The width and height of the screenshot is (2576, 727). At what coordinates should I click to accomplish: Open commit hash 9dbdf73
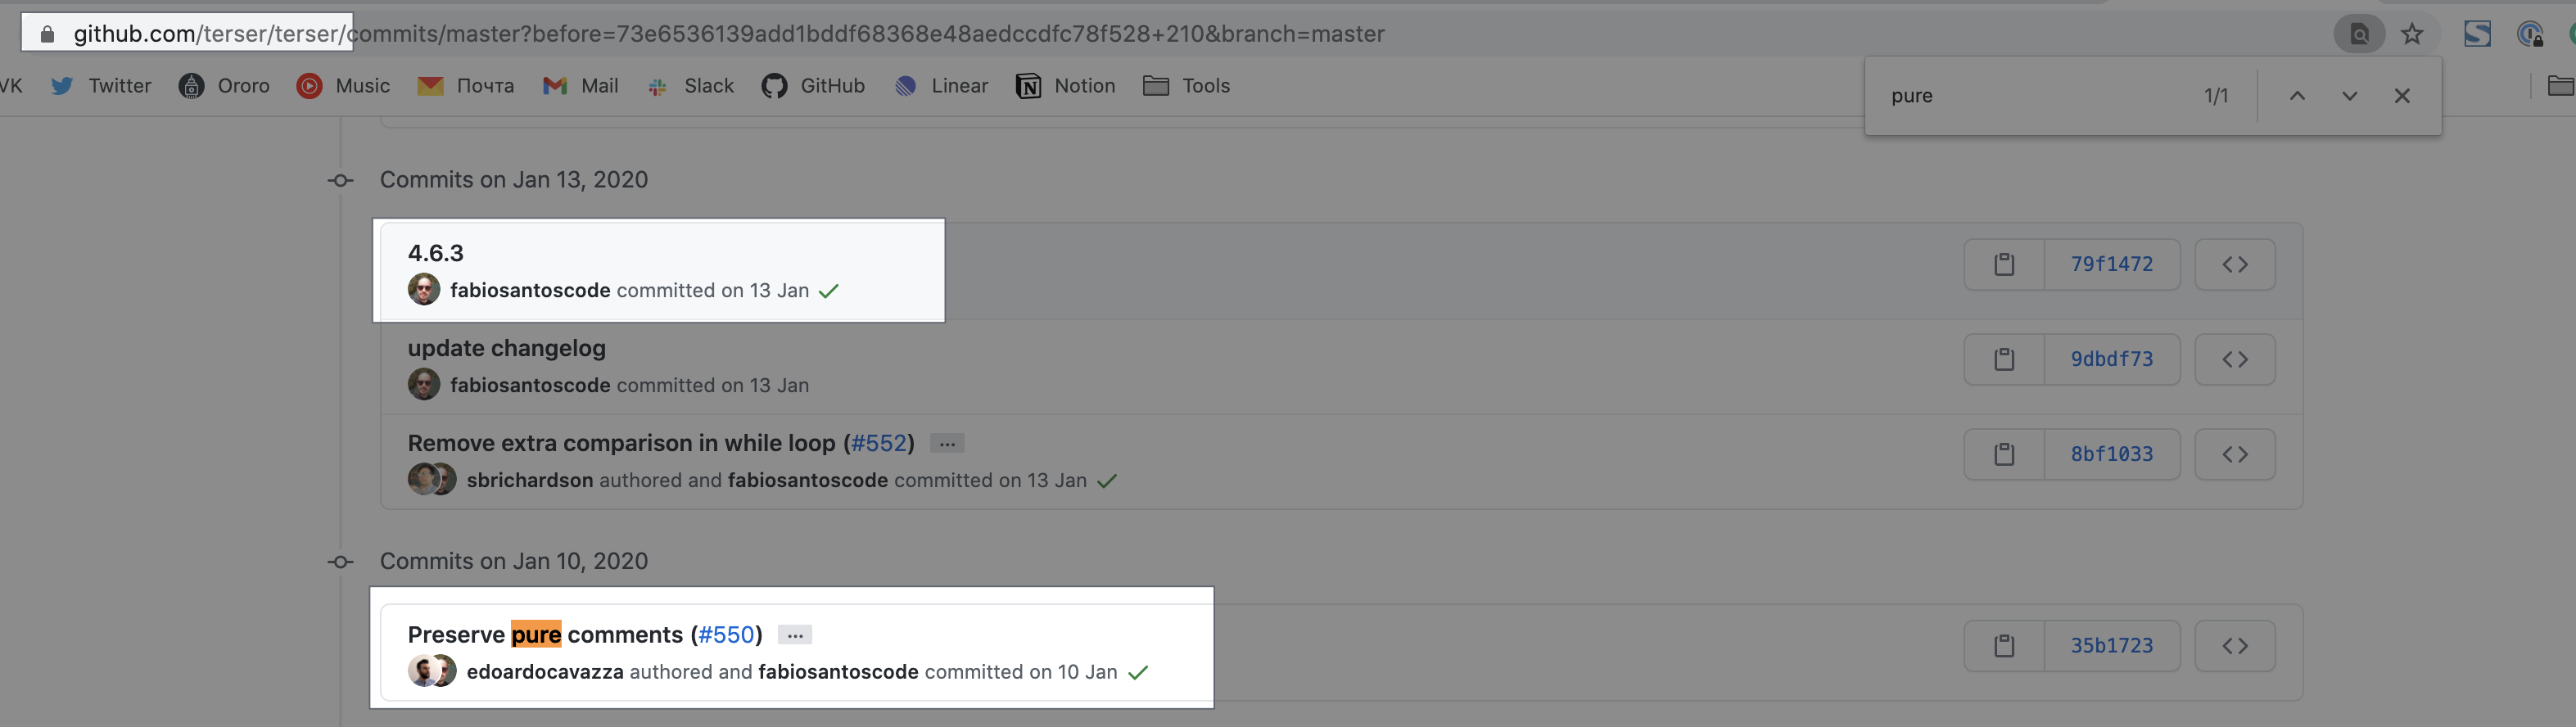2112,360
